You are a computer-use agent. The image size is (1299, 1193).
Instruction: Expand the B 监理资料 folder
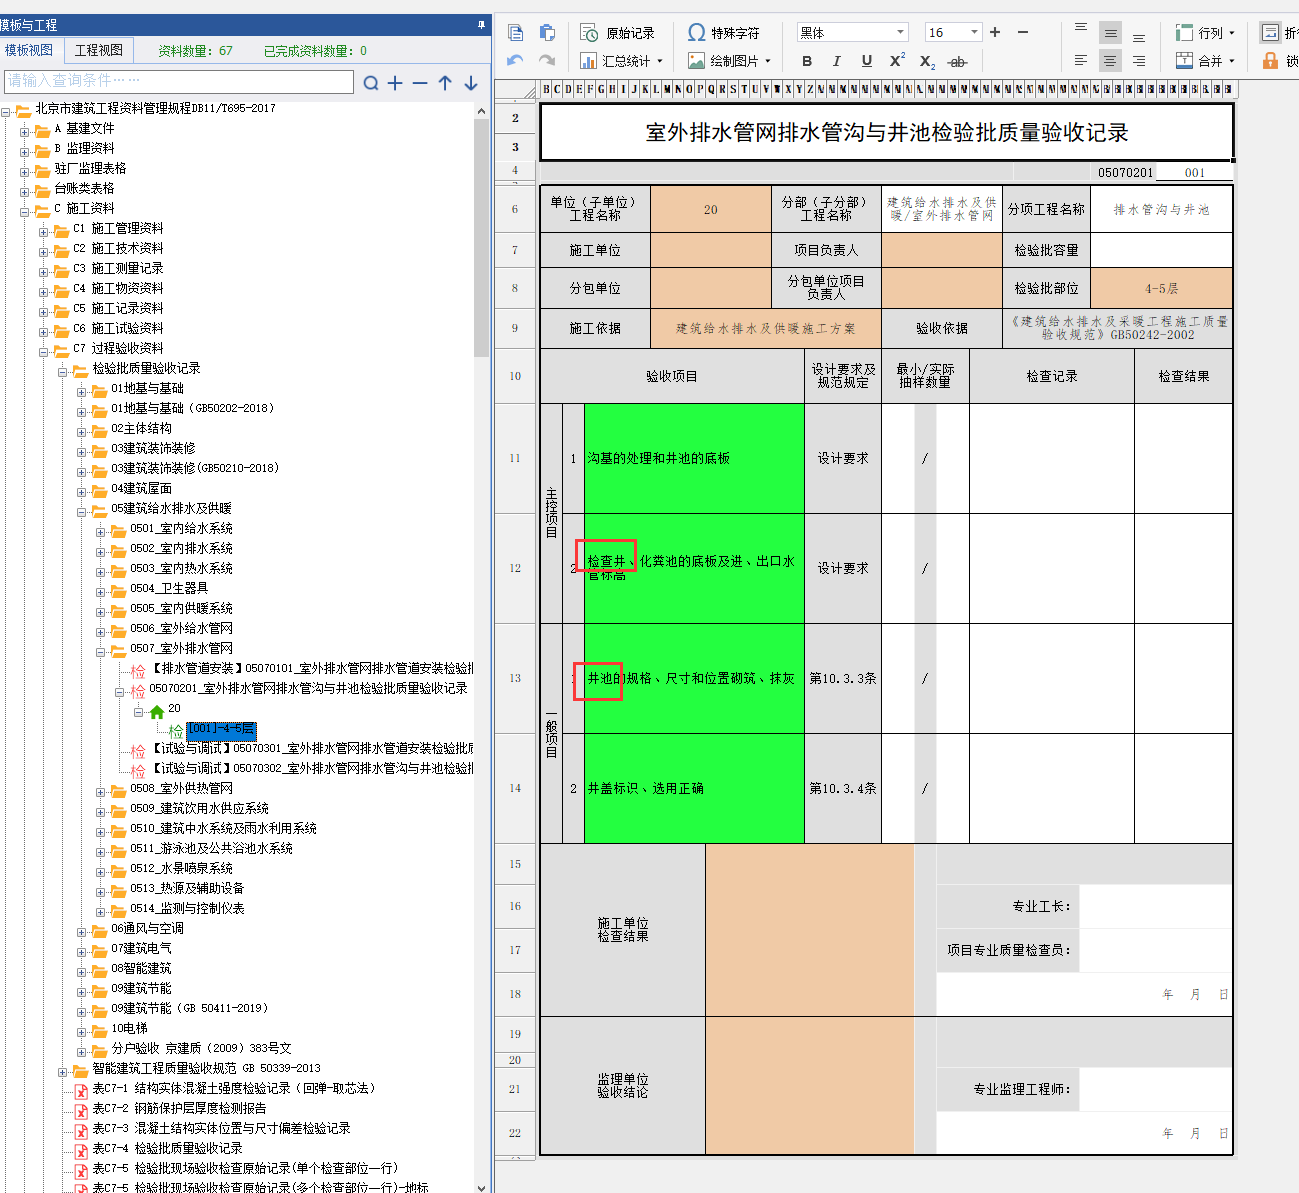point(24,150)
